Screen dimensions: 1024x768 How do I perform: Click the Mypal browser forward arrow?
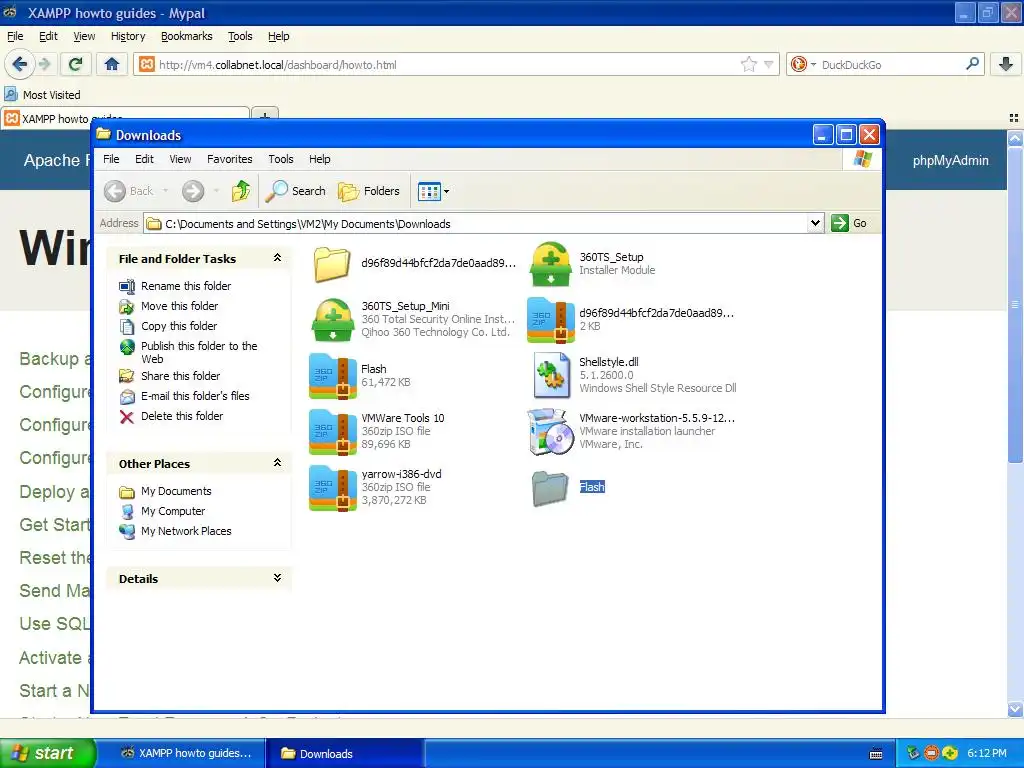[x=44, y=64]
